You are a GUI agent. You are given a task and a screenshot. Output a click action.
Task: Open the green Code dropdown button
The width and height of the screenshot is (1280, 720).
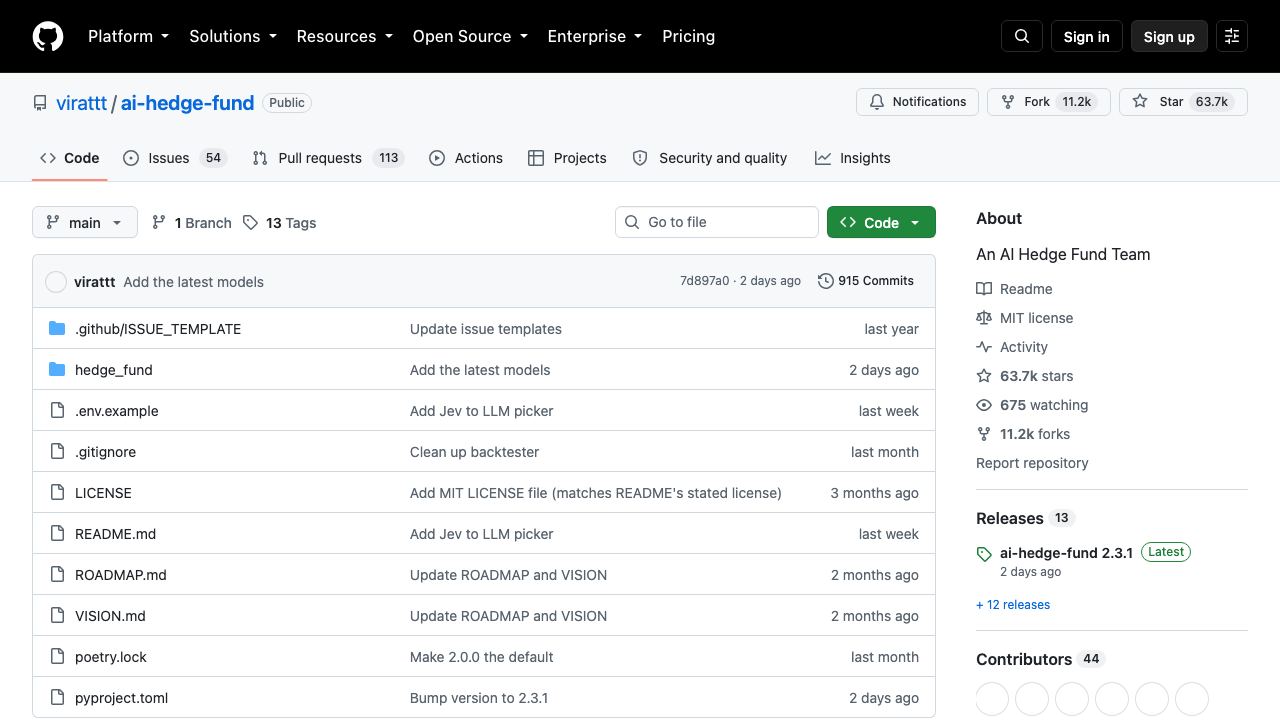tap(881, 222)
